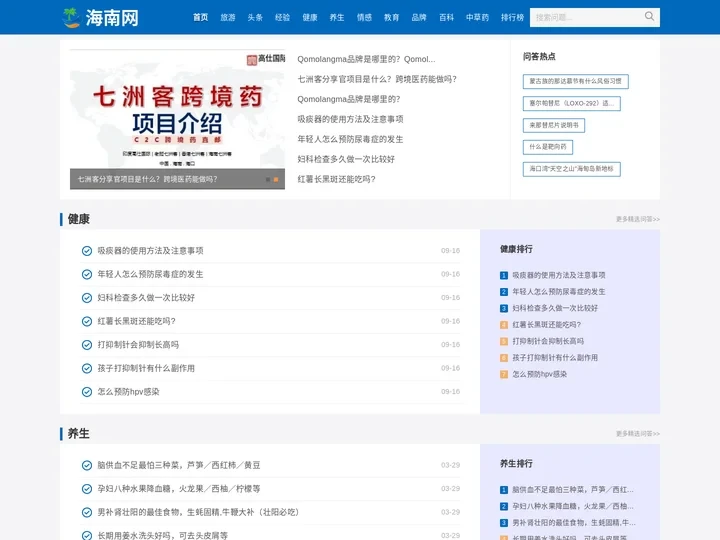Open the 品牌 navigation item
This screenshot has height=540, width=720.
click(x=419, y=17)
